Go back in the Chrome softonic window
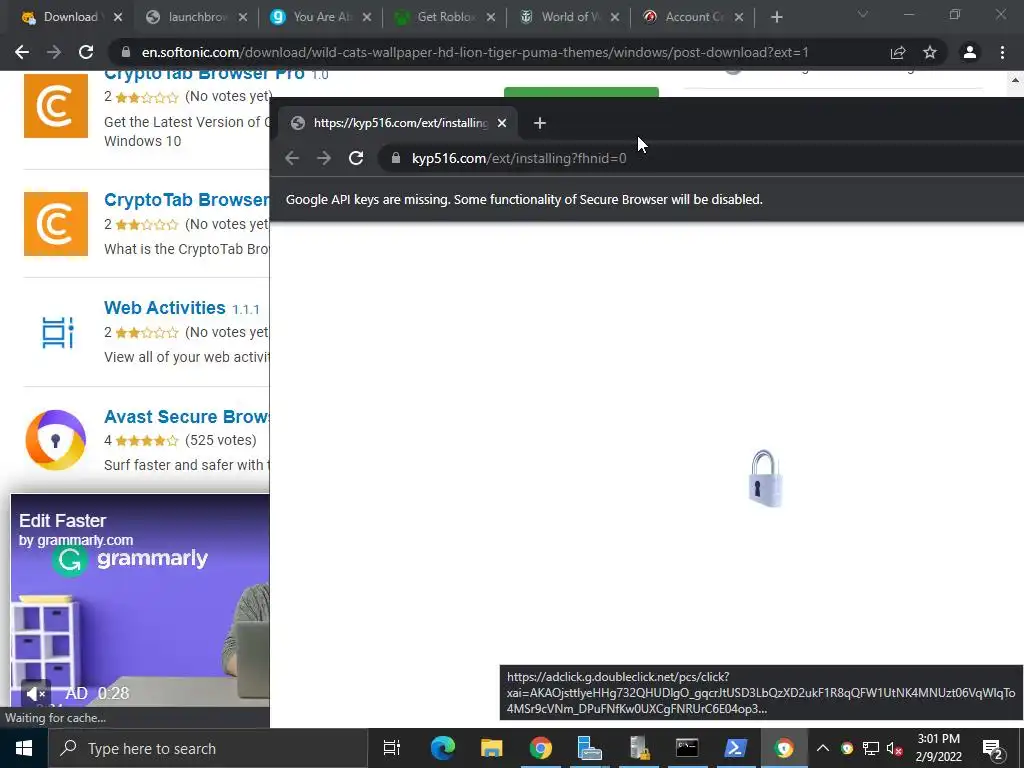 click(22, 52)
